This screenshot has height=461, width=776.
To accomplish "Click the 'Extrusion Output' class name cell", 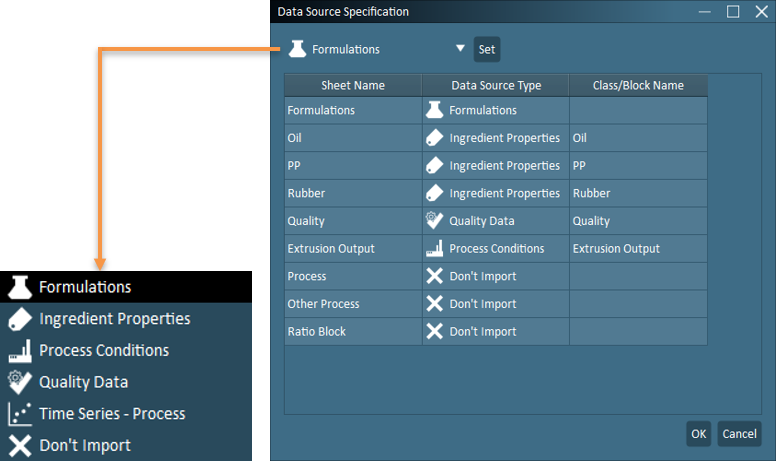I will click(x=638, y=248).
